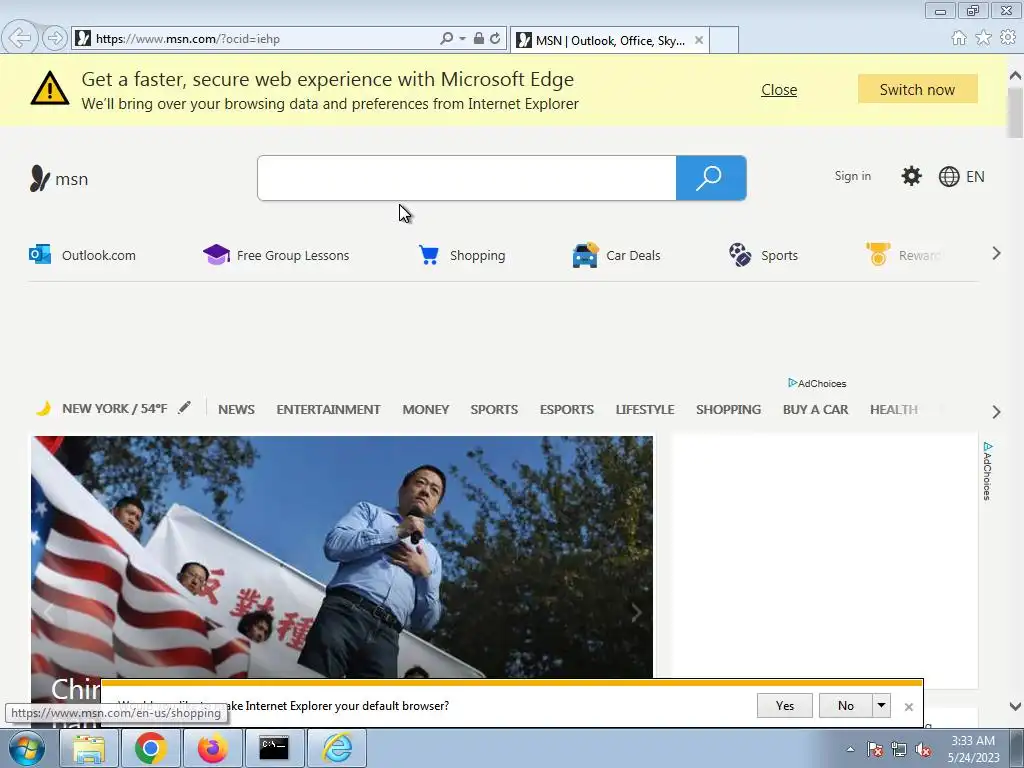The width and height of the screenshot is (1024, 768).
Task: Click the search magnifier in address bar
Action: 447,39
